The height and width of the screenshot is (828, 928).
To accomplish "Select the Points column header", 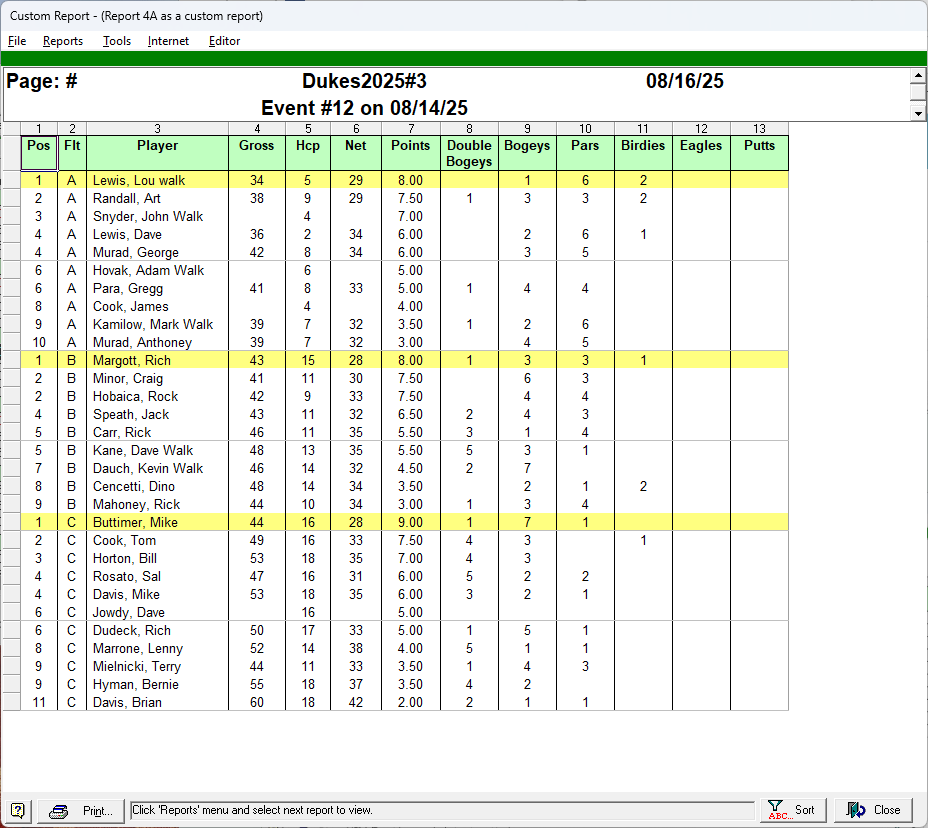I will (410, 146).
